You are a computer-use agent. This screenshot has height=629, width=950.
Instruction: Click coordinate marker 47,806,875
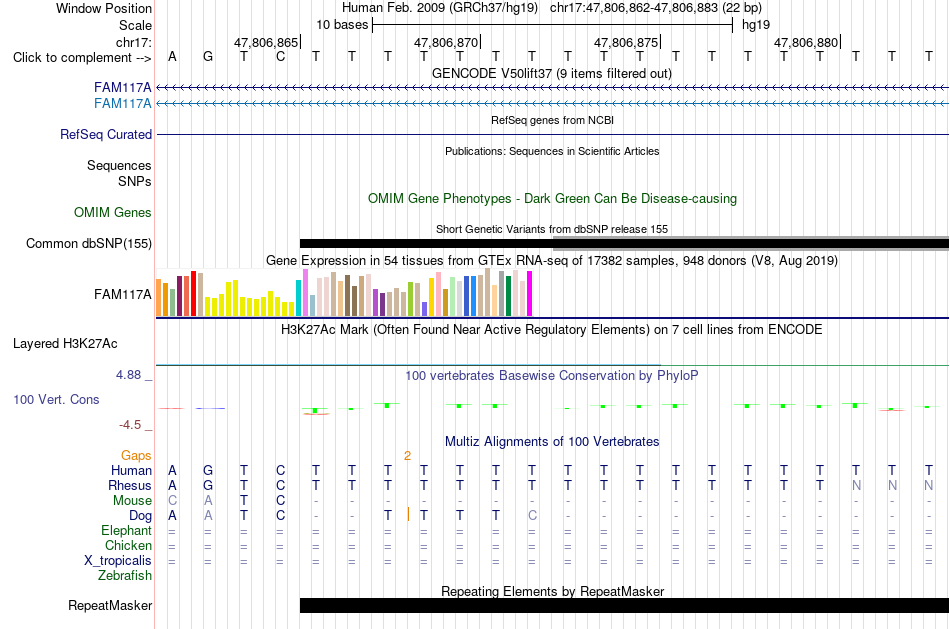coord(626,42)
